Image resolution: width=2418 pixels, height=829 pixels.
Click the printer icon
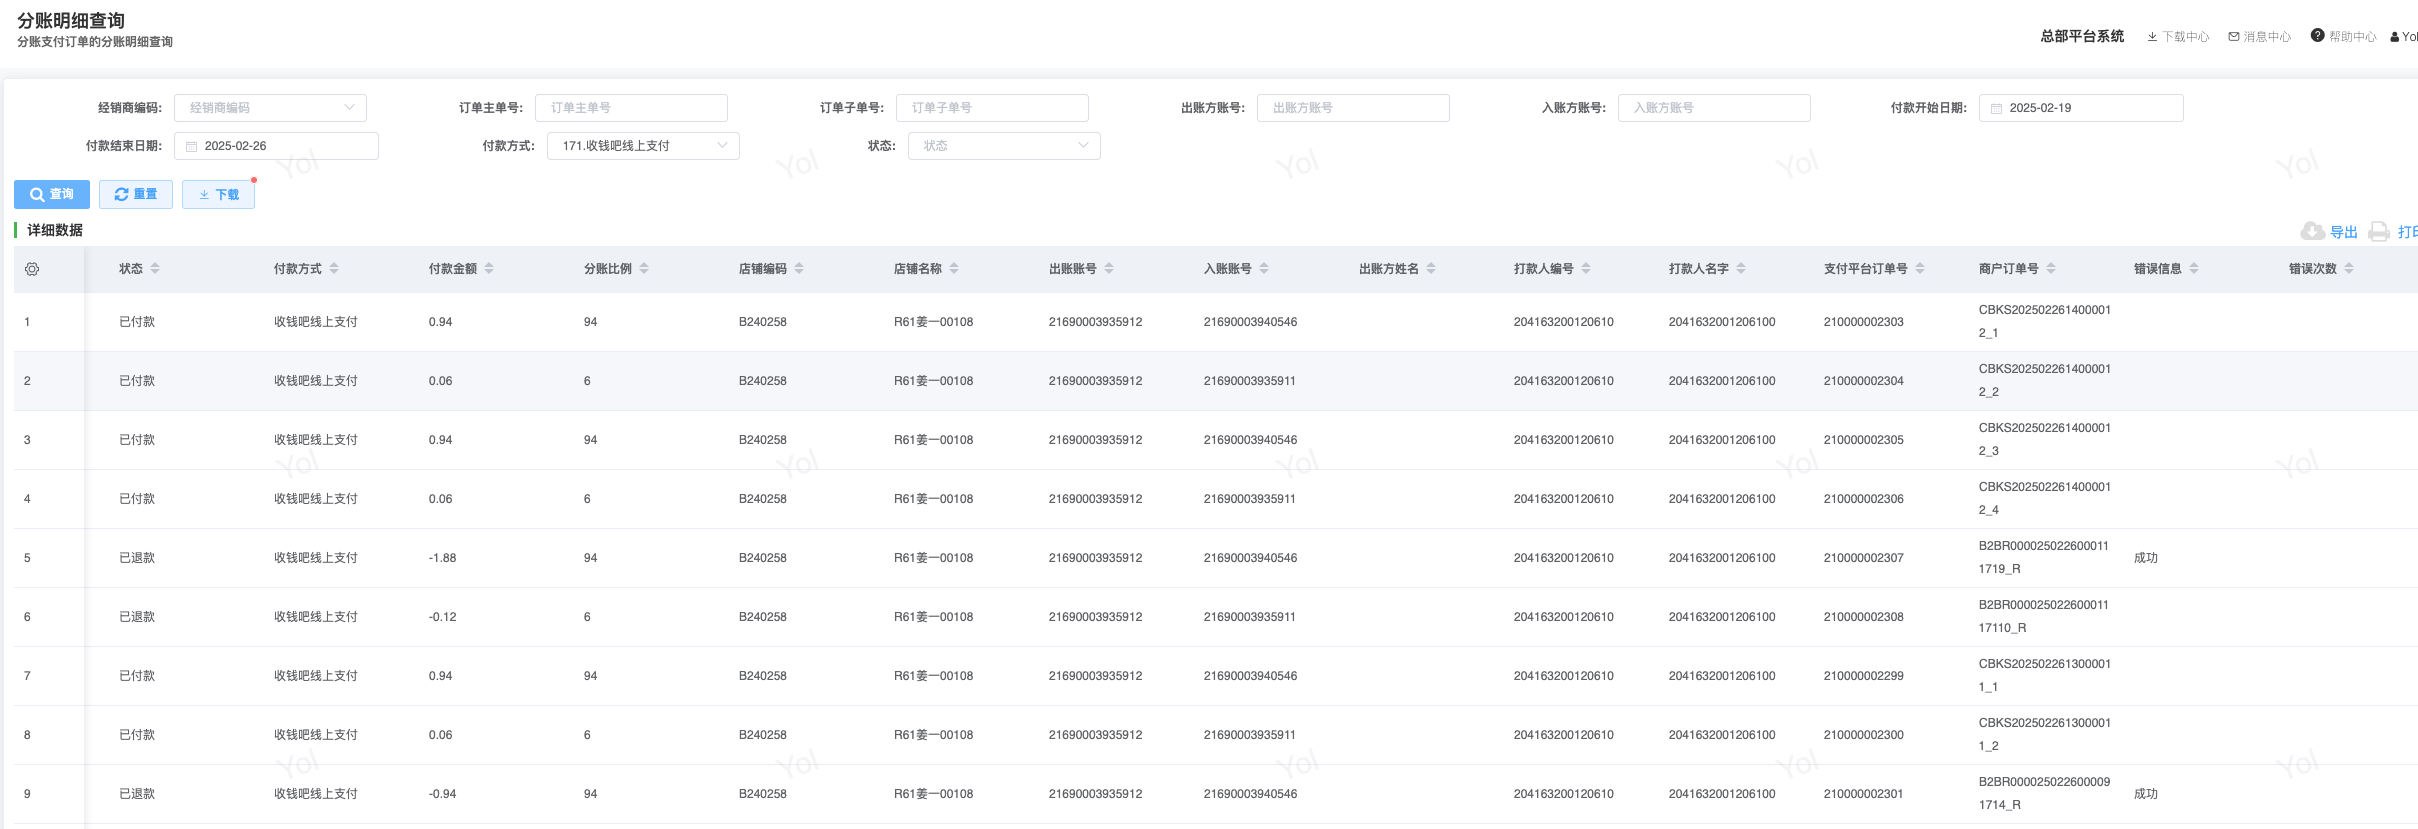(x=2379, y=232)
